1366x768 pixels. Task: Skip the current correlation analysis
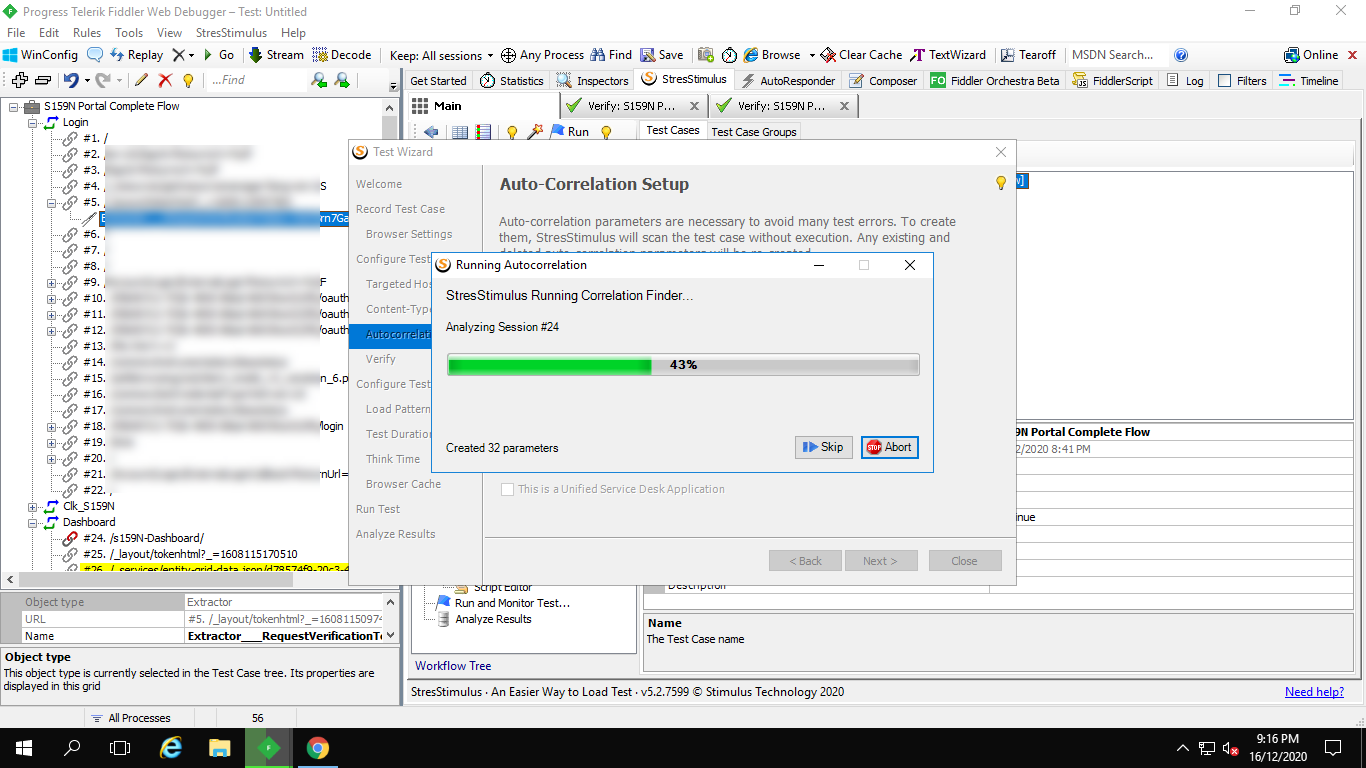pos(822,447)
